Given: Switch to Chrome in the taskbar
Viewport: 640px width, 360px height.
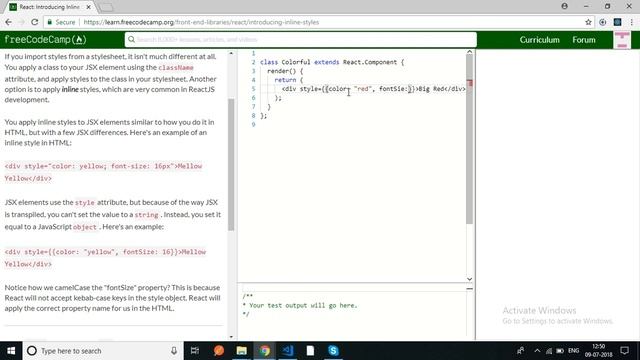Looking at the screenshot, I should pyautogui.click(x=264, y=351).
